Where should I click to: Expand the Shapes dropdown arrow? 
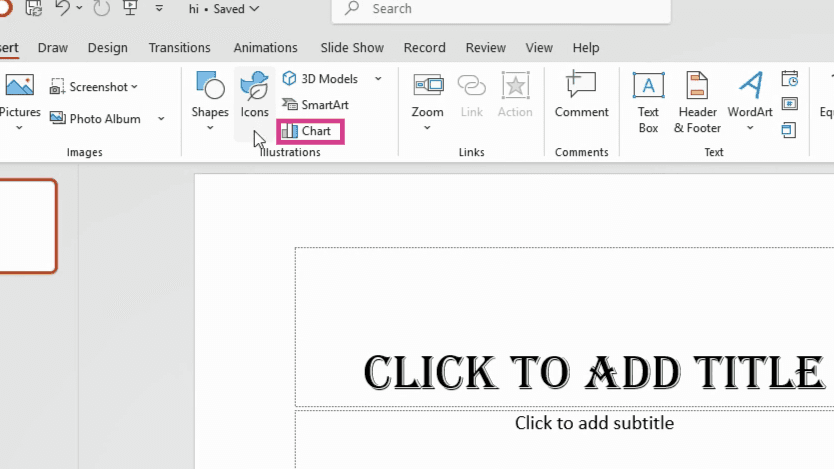[x=210, y=128]
